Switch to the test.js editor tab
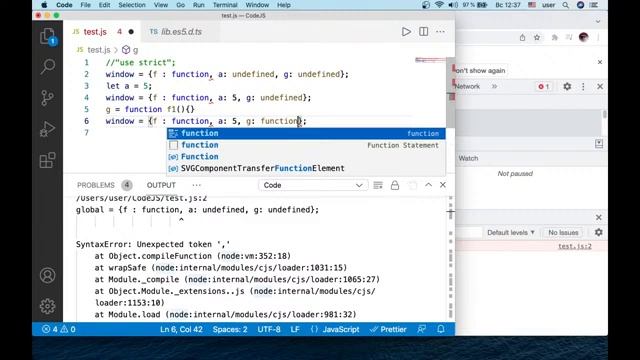The height and width of the screenshot is (360, 640). click(102, 32)
